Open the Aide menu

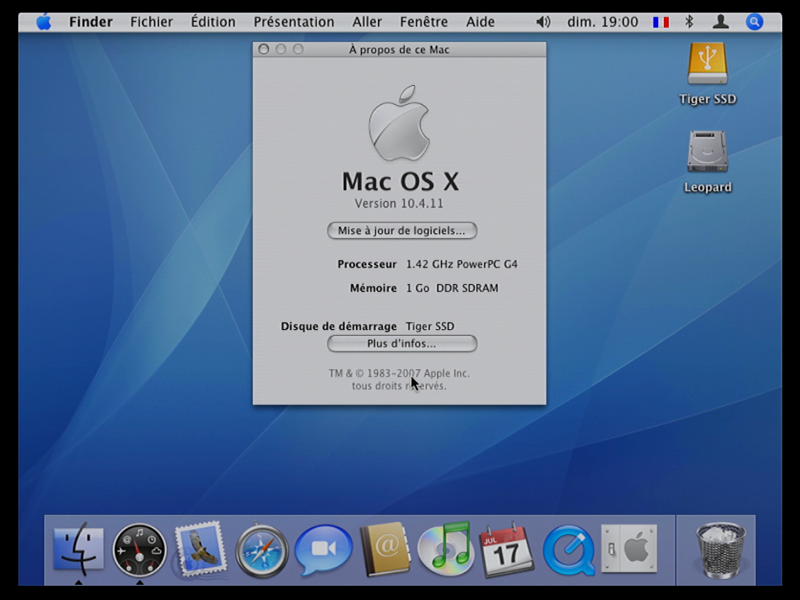480,22
